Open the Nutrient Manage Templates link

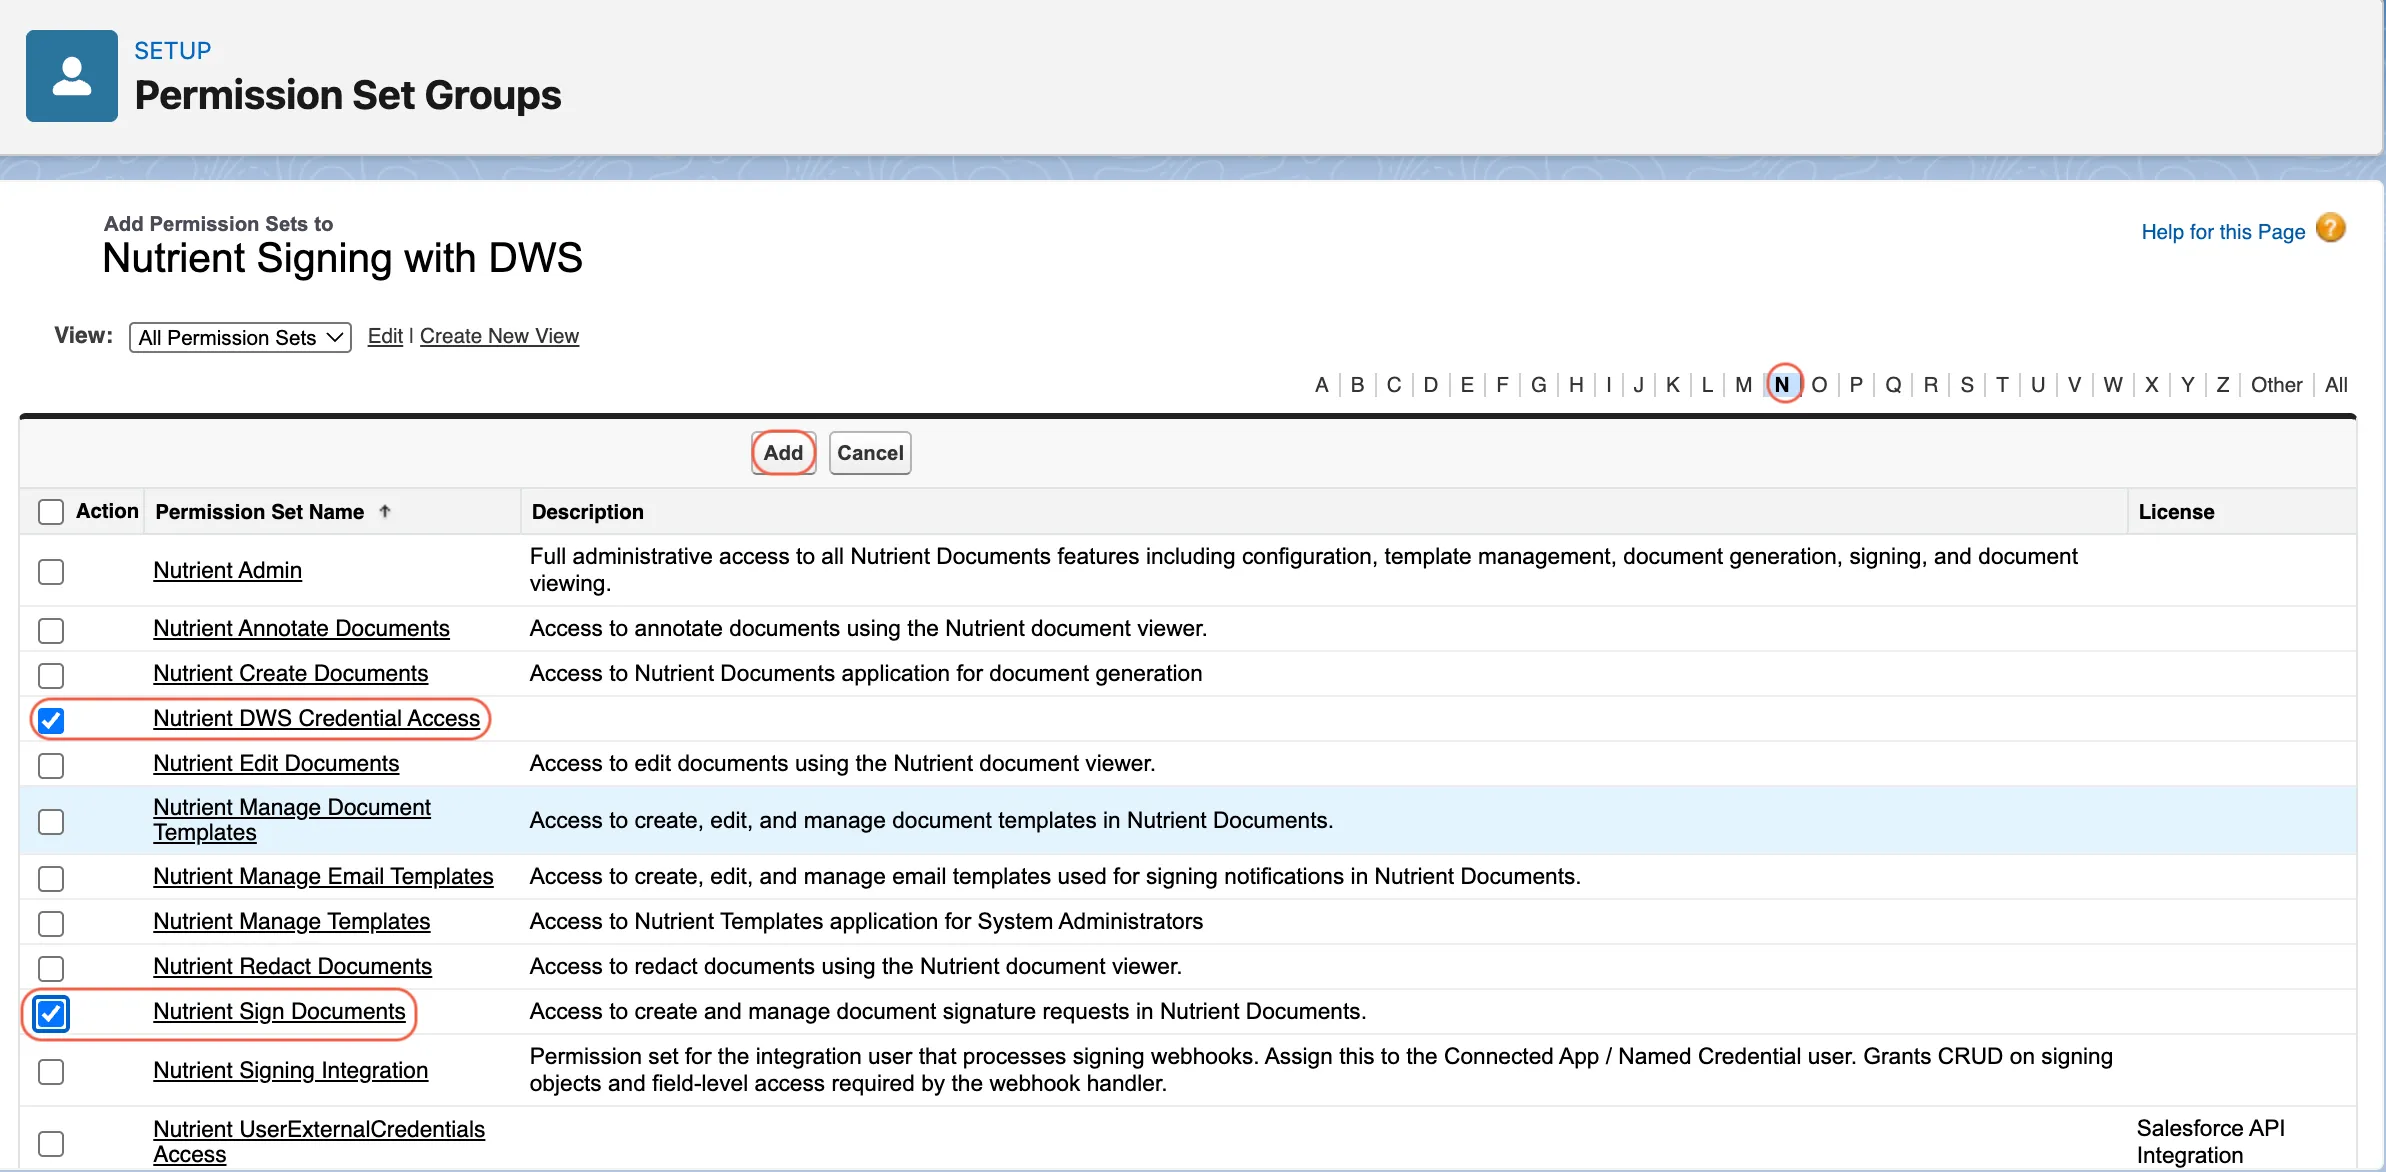click(x=291, y=921)
